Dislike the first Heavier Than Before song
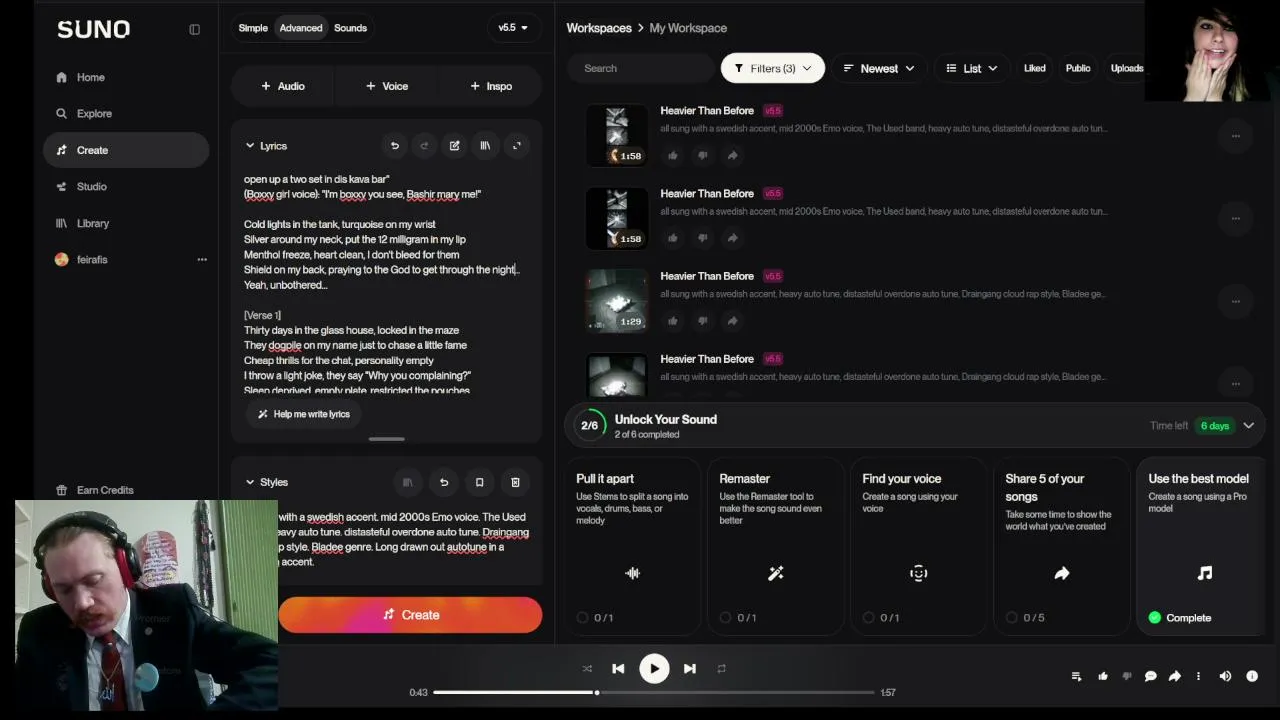 [703, 155]
